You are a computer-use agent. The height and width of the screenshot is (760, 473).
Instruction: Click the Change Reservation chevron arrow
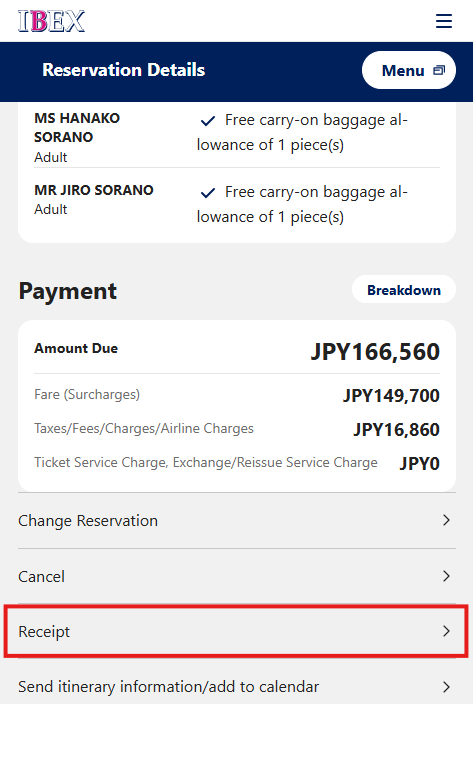pyautogui.click(x=446, y=520)
